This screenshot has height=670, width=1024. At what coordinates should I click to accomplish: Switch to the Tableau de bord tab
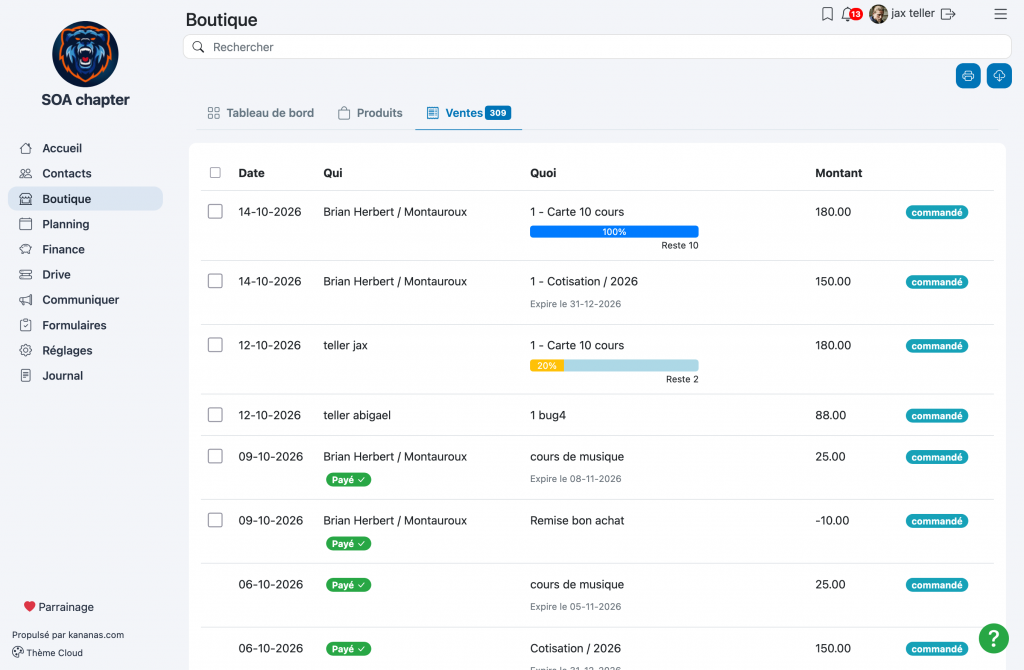click(x=261, y=113)
